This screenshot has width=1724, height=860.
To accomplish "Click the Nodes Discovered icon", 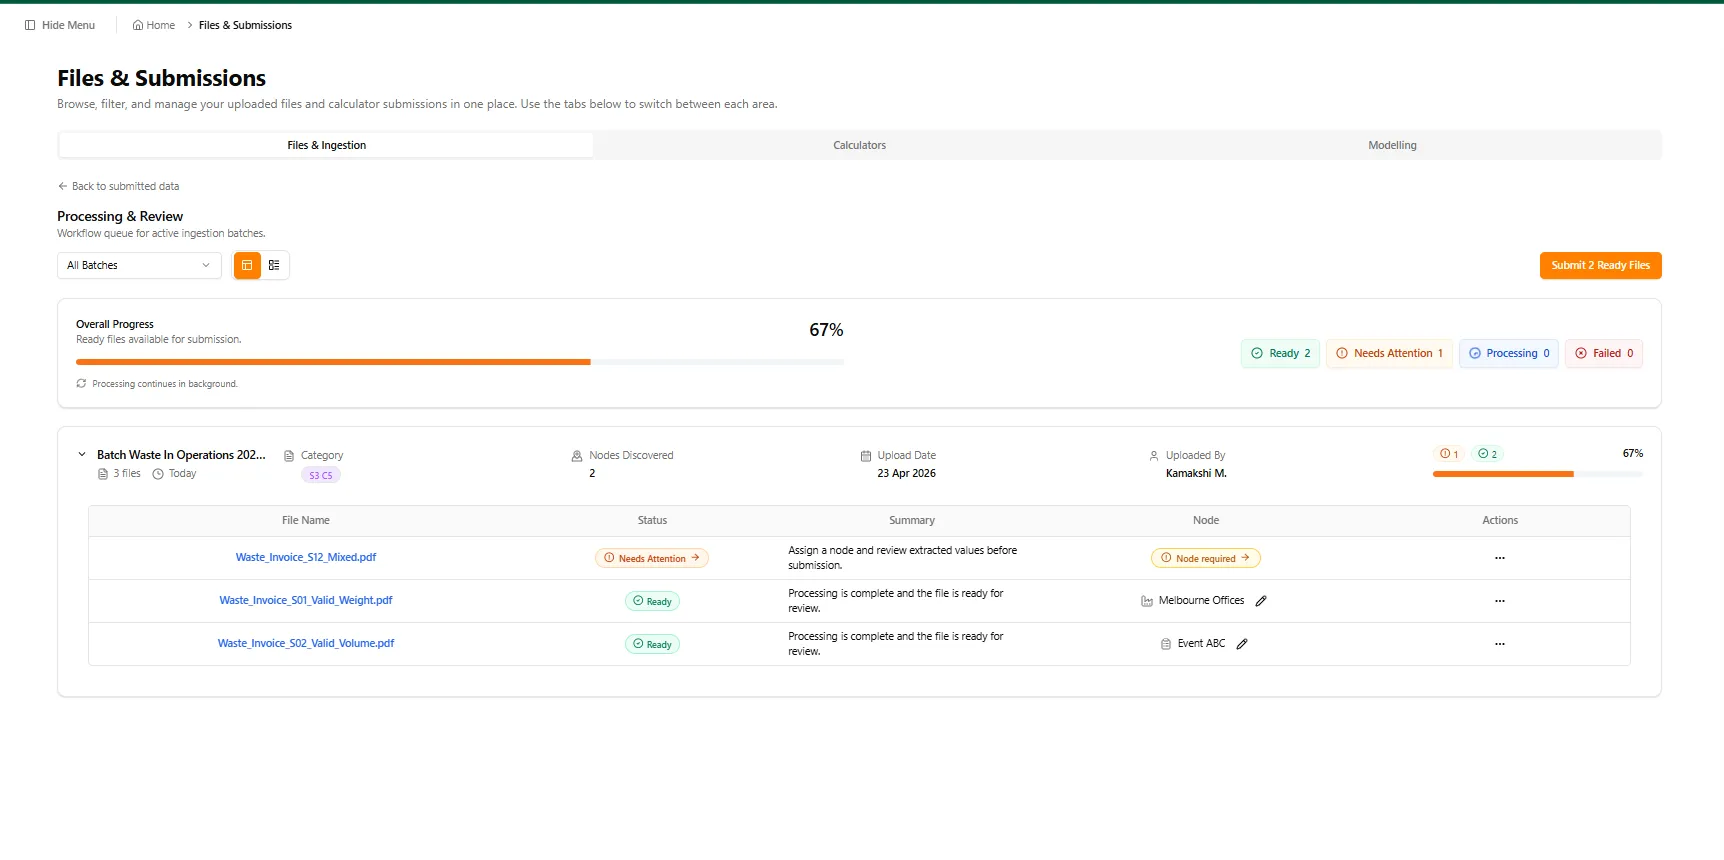I will point(577,456).
